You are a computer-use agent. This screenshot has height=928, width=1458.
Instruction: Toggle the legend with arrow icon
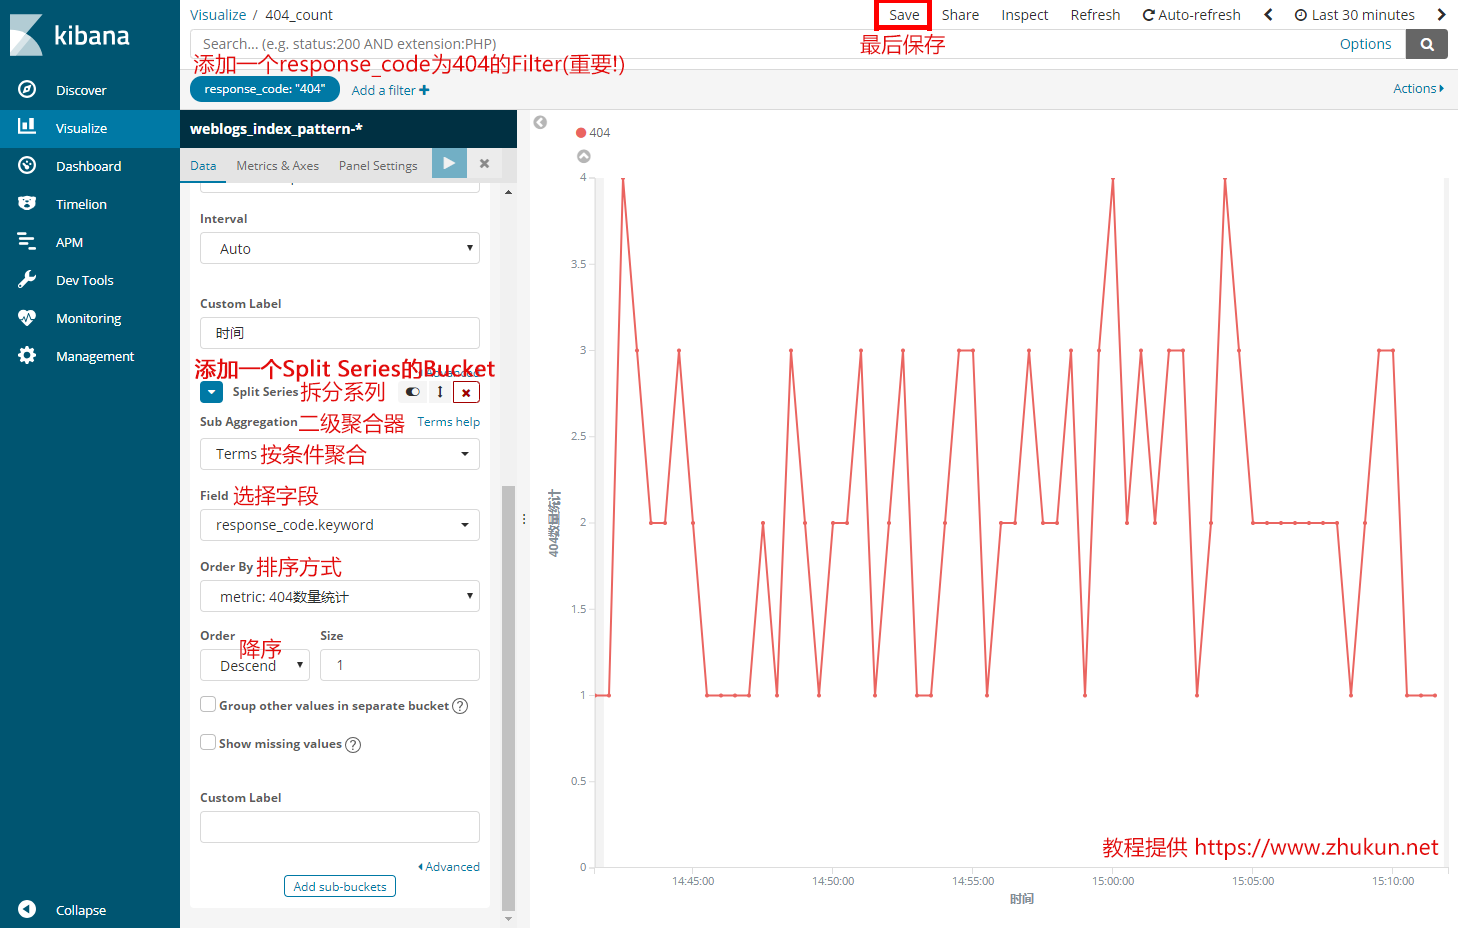[584, 156]
